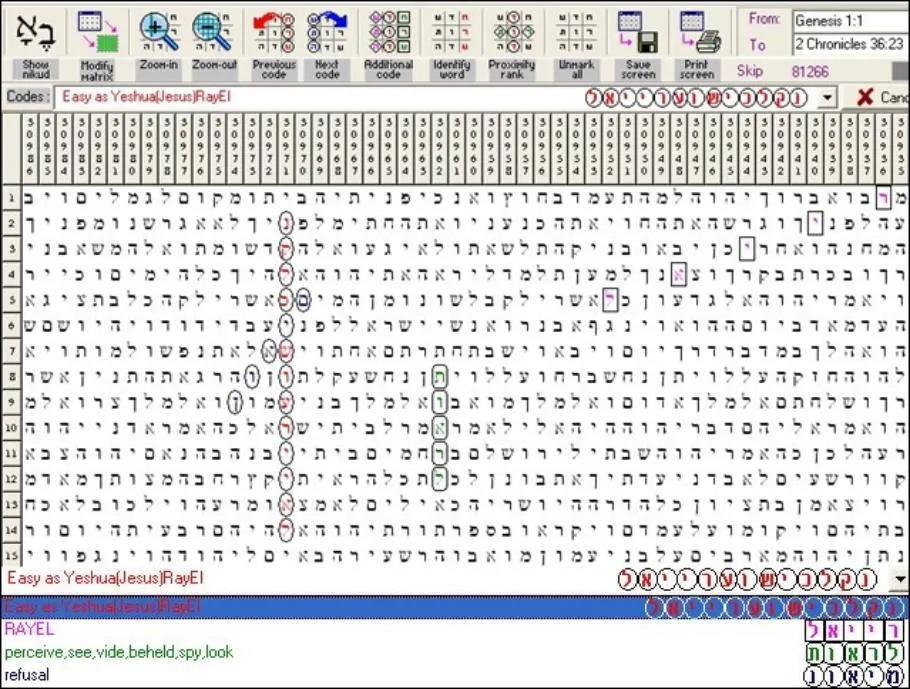Go to Previous code icon
The image size is (910, 689).
click(274, 33)
